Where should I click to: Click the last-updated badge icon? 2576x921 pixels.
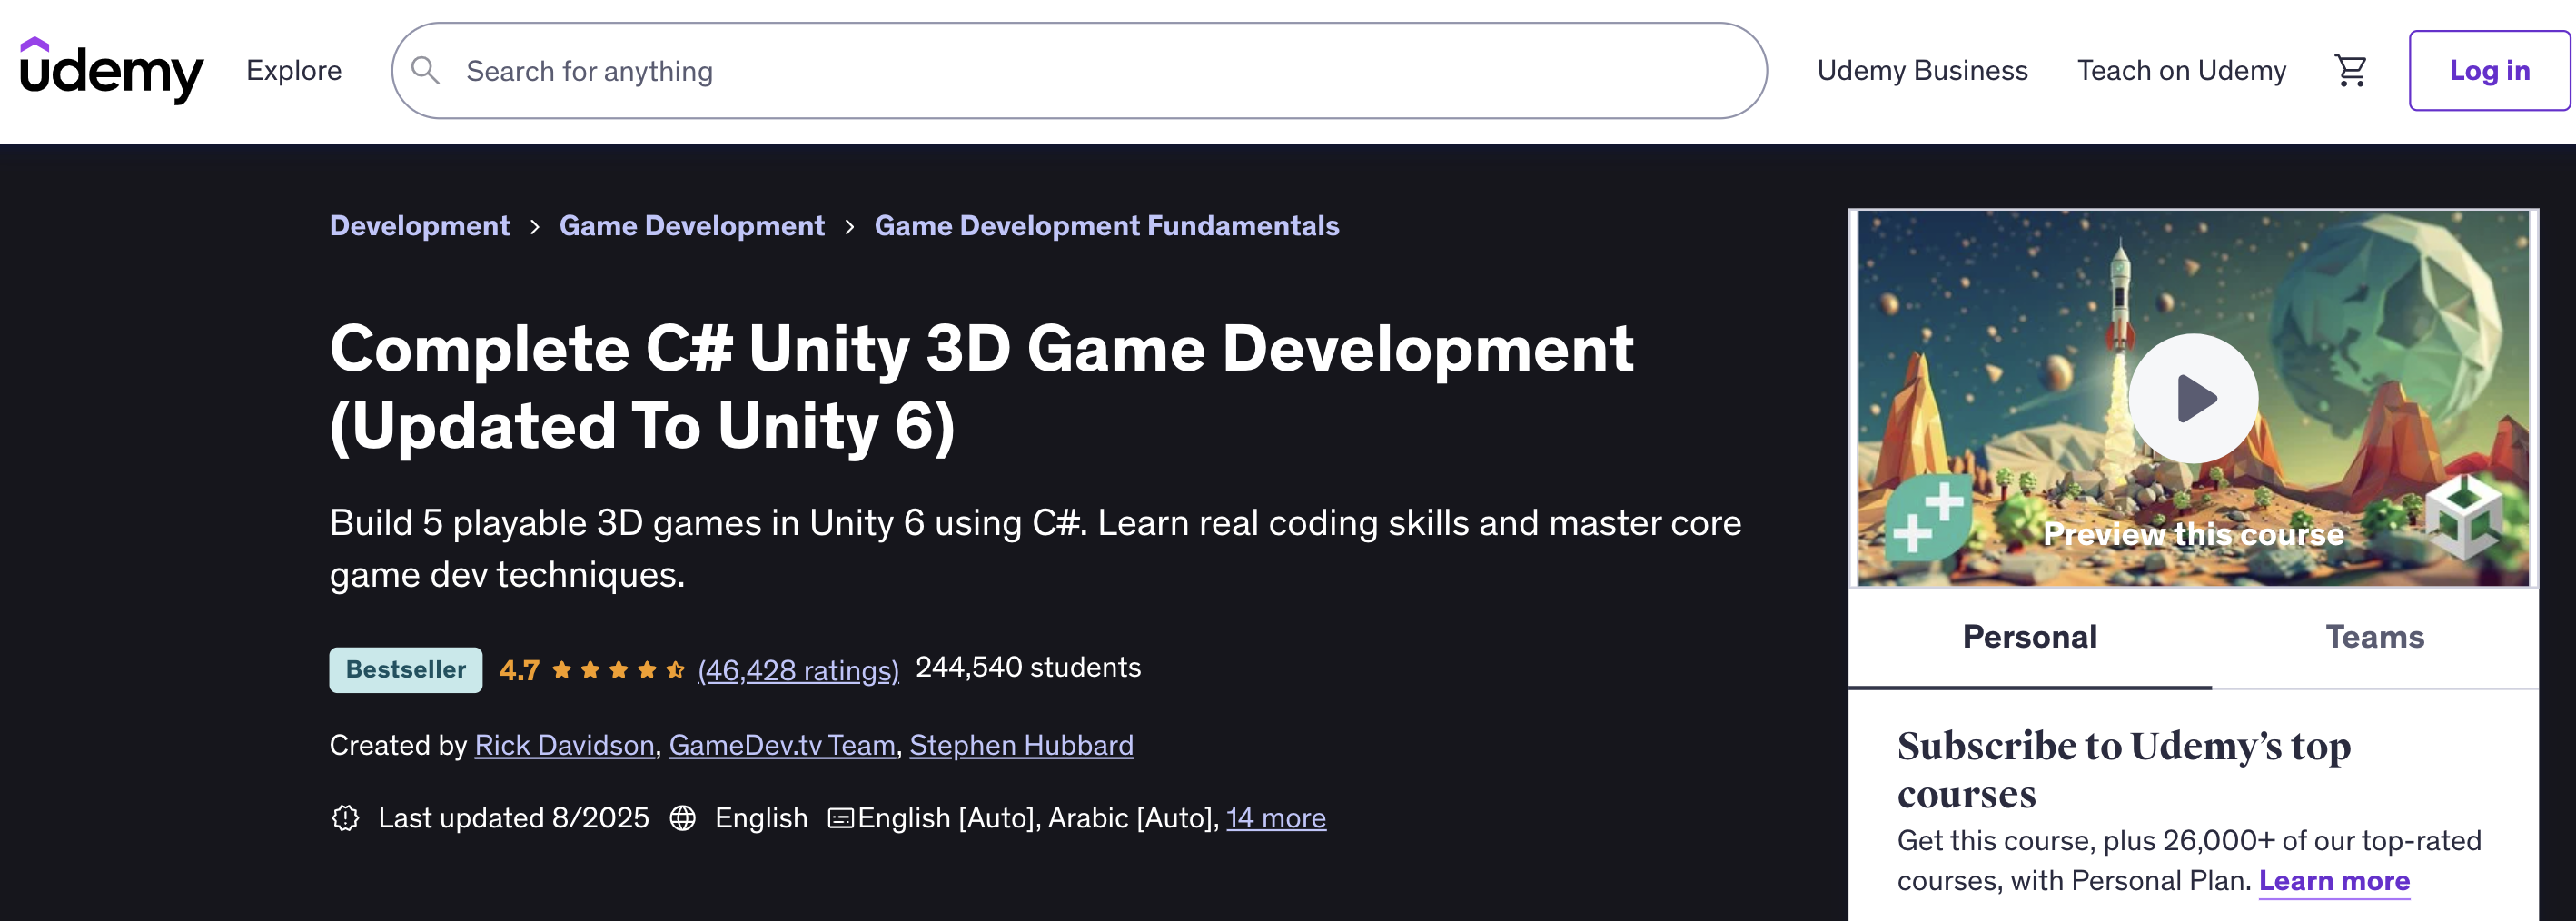coord(345,818)
